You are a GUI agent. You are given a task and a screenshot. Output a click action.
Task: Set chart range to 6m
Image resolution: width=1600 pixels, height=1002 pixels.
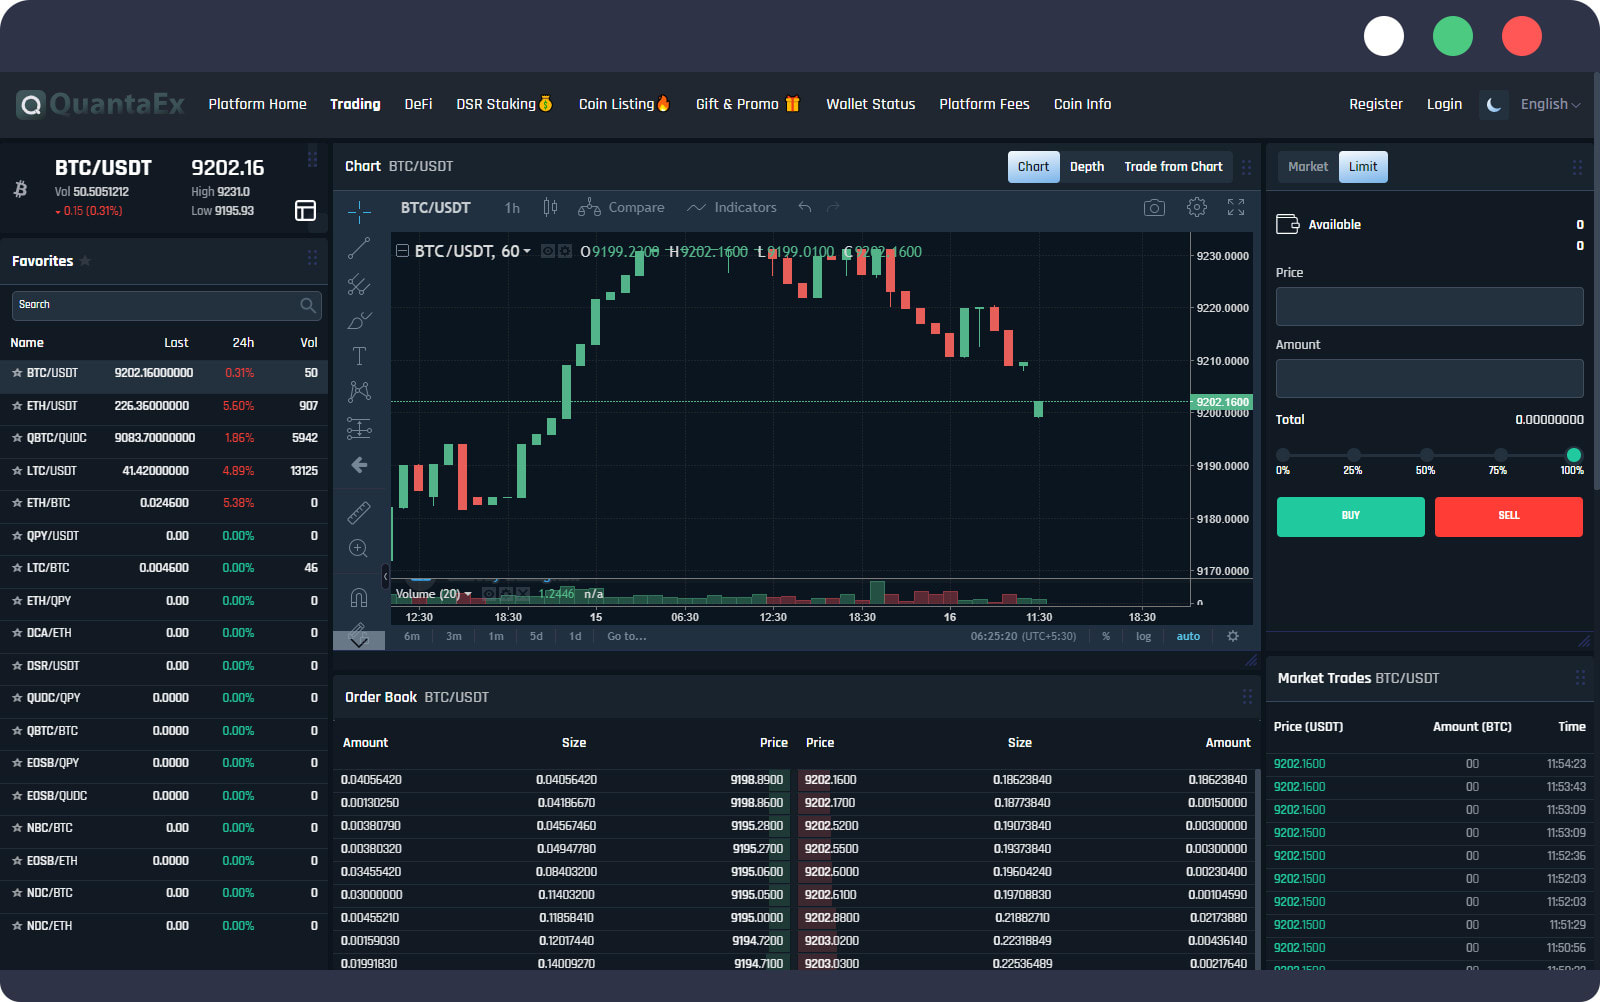tap(412, 636)
